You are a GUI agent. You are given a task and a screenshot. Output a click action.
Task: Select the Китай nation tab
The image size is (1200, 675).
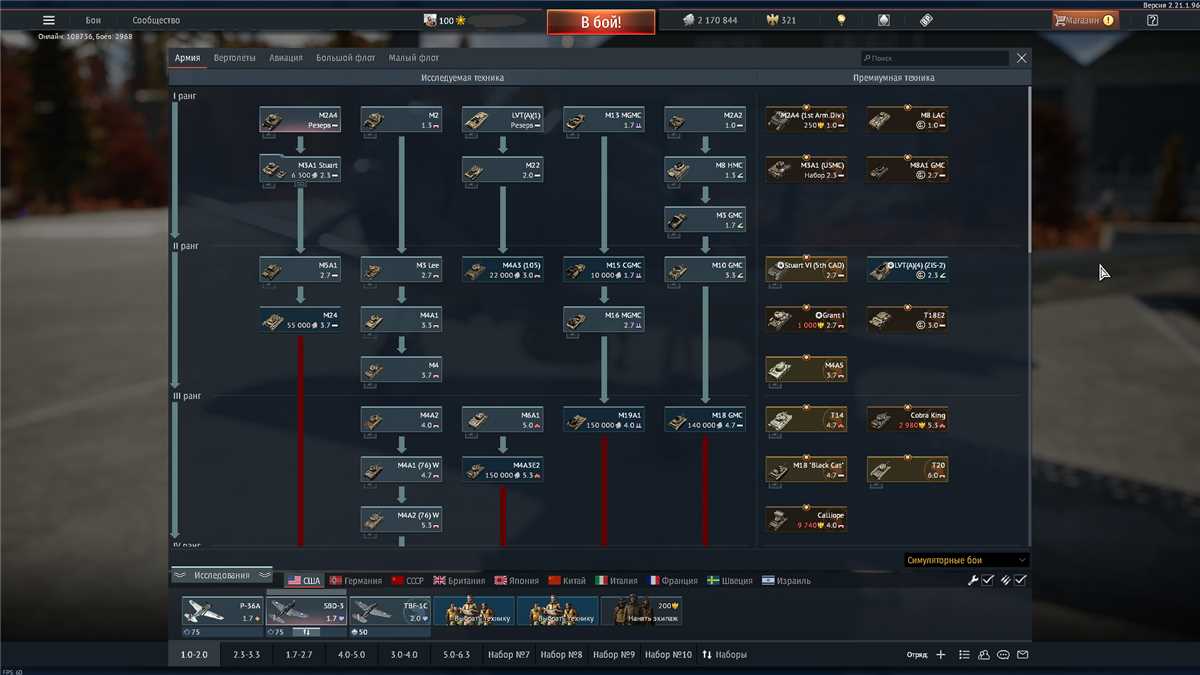point(568,581)
